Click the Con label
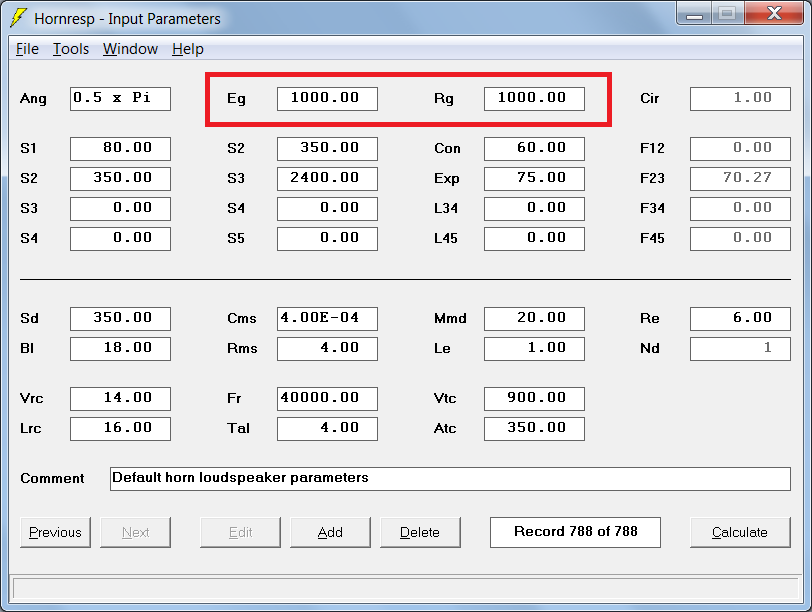This screenshot has width=812, height=612. (447, 149)
